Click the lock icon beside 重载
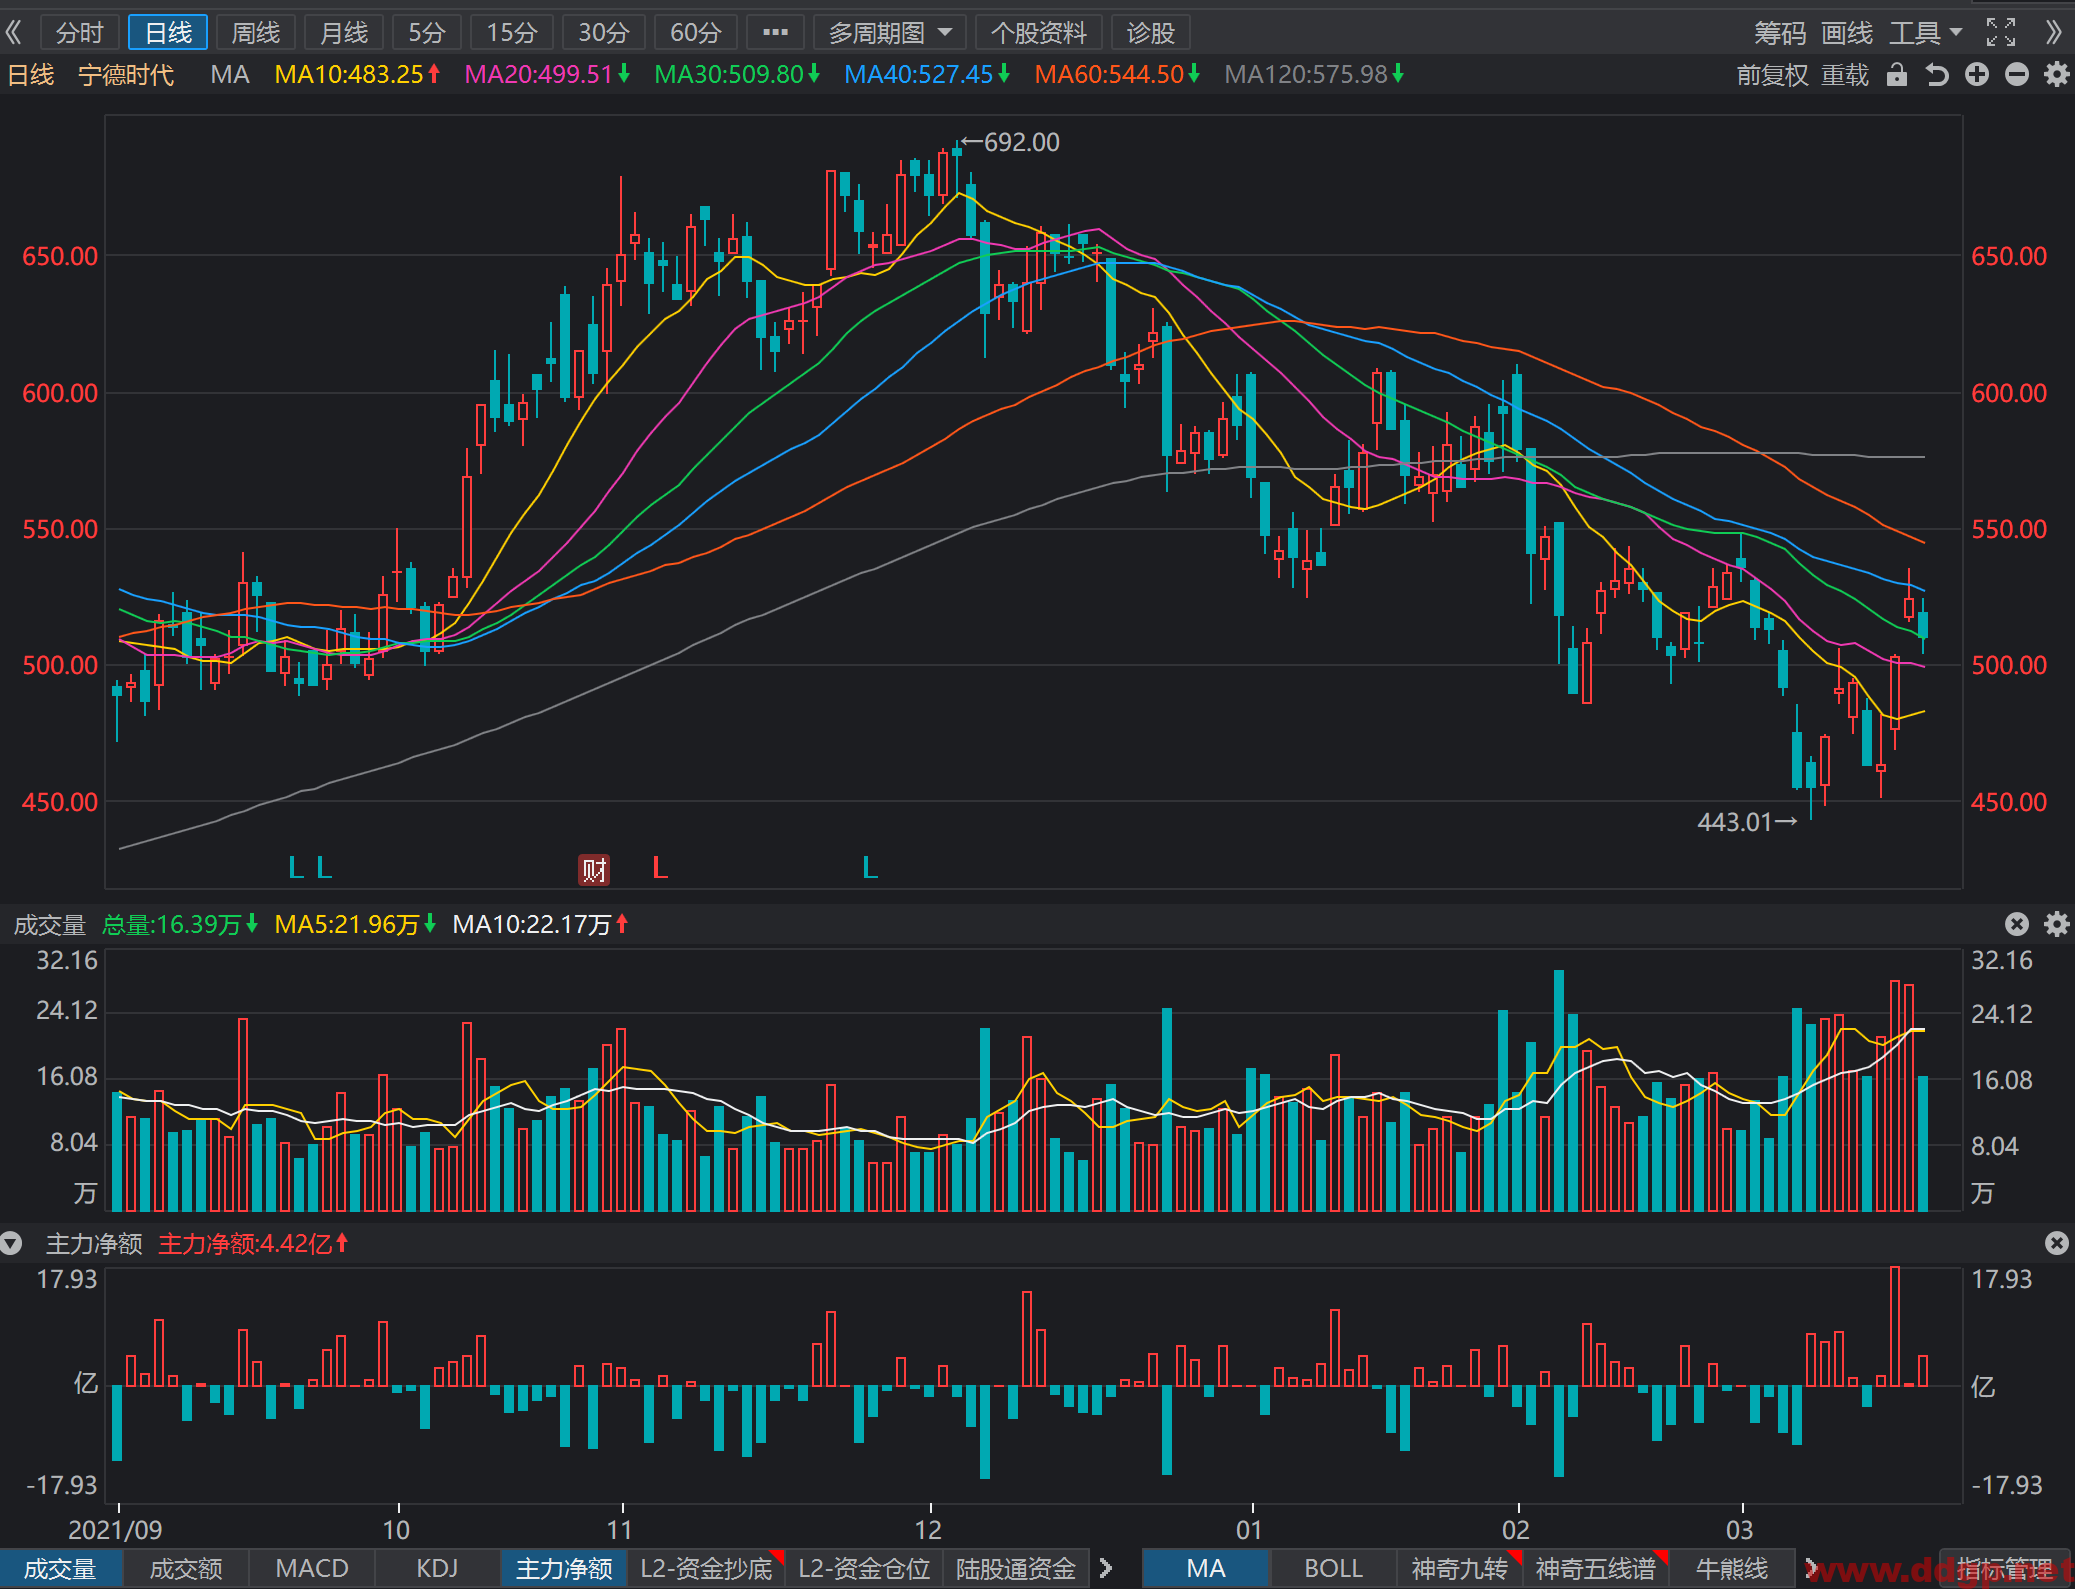 1896,75
